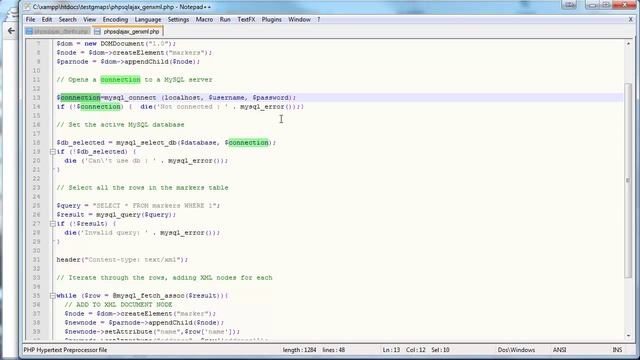Open the File menu
Image resolution: width=640 pixels, height=360 pixels.
click(31, 19)
